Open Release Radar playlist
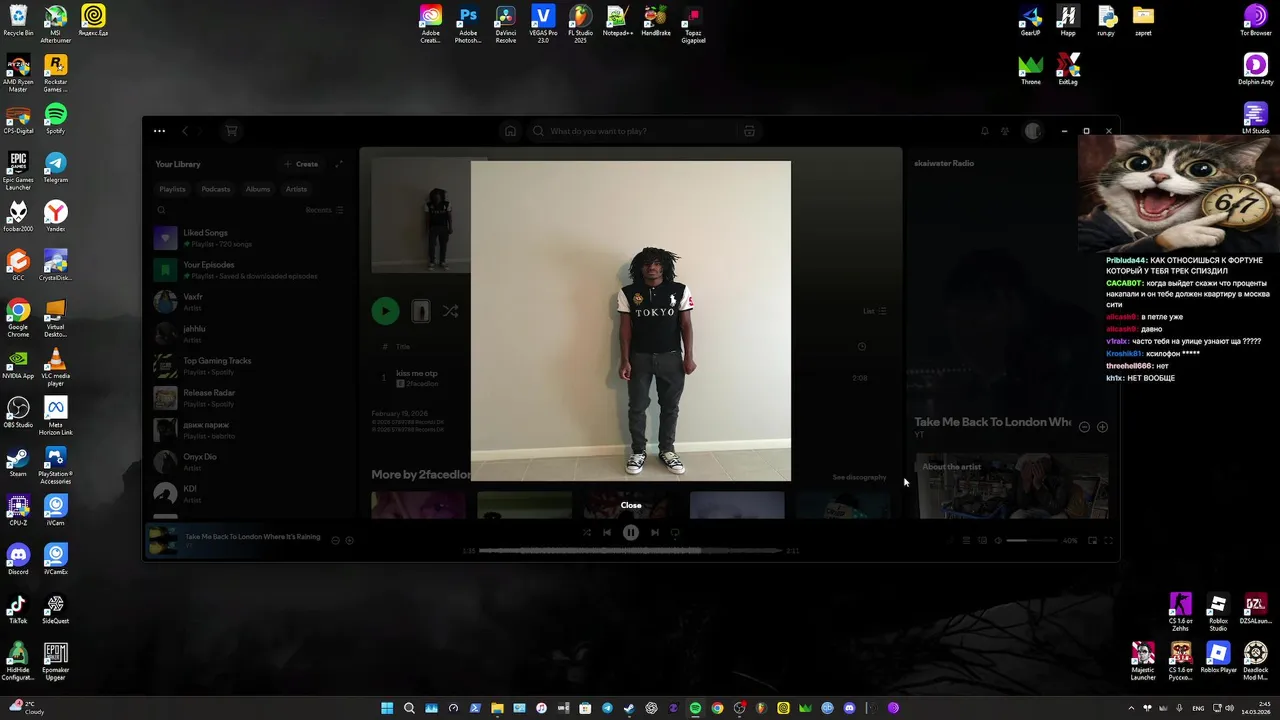This screenshot has width=1280, height=720. pos(249,398)
